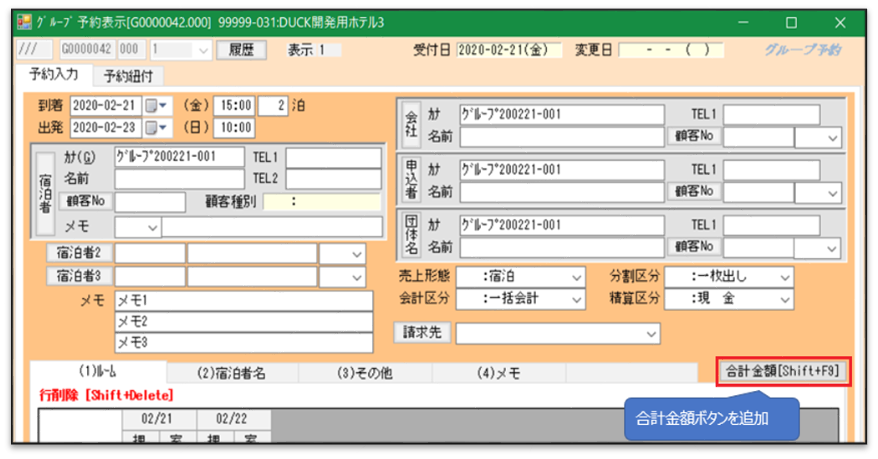The width and height of the screenshot is (878, 459).
Task: Click the 宿泊者2 button
Action: (x=79, y=252)
